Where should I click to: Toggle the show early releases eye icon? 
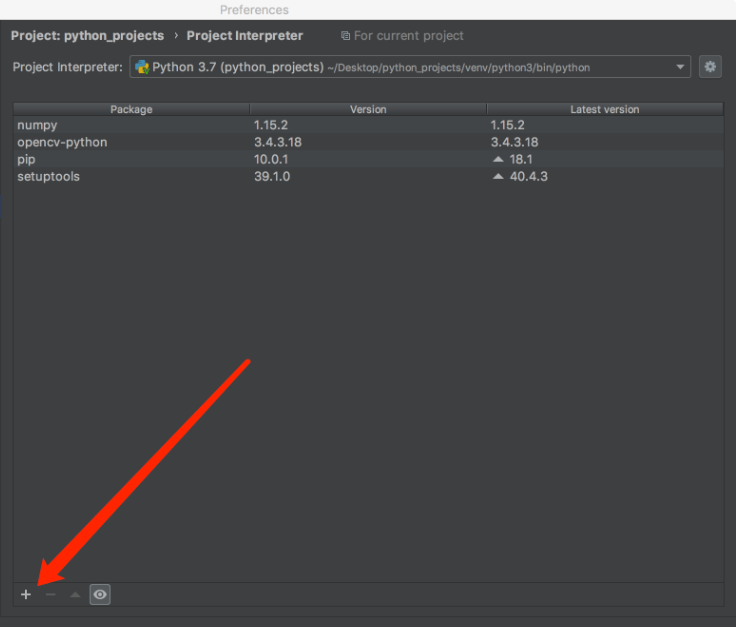(x=100, y=595)
